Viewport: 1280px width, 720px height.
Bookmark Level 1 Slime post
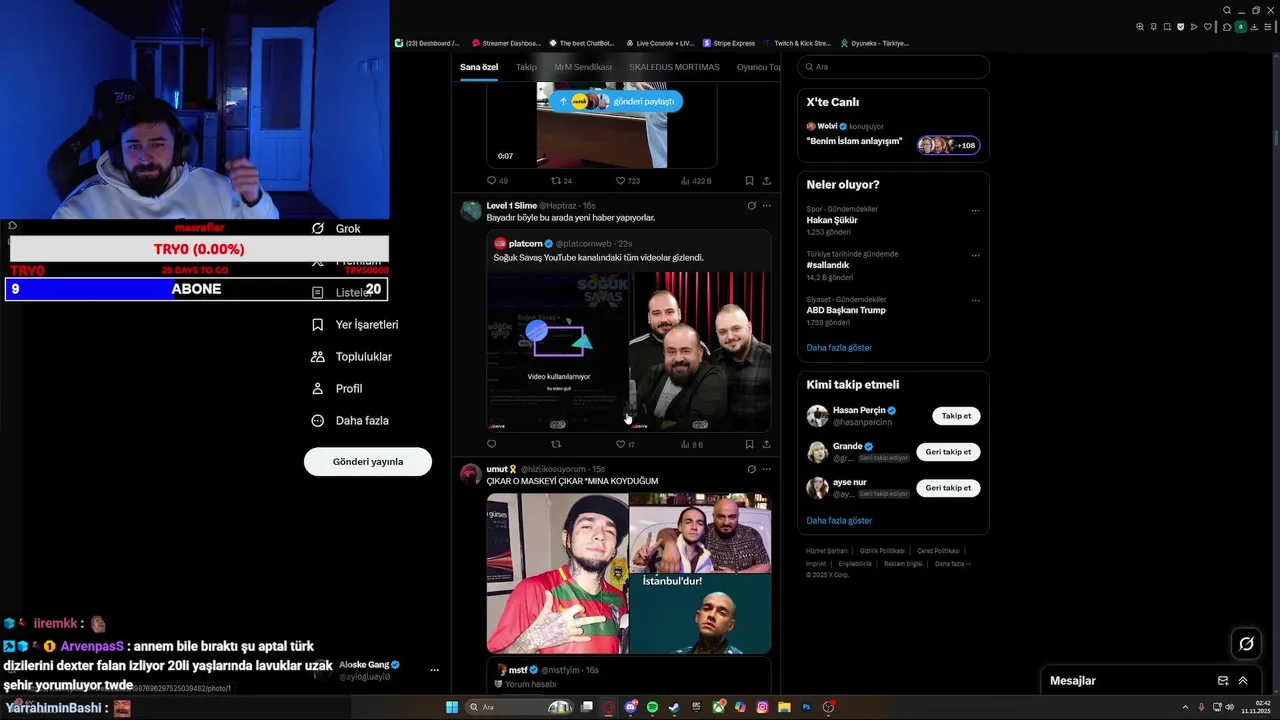coord(749,444)
